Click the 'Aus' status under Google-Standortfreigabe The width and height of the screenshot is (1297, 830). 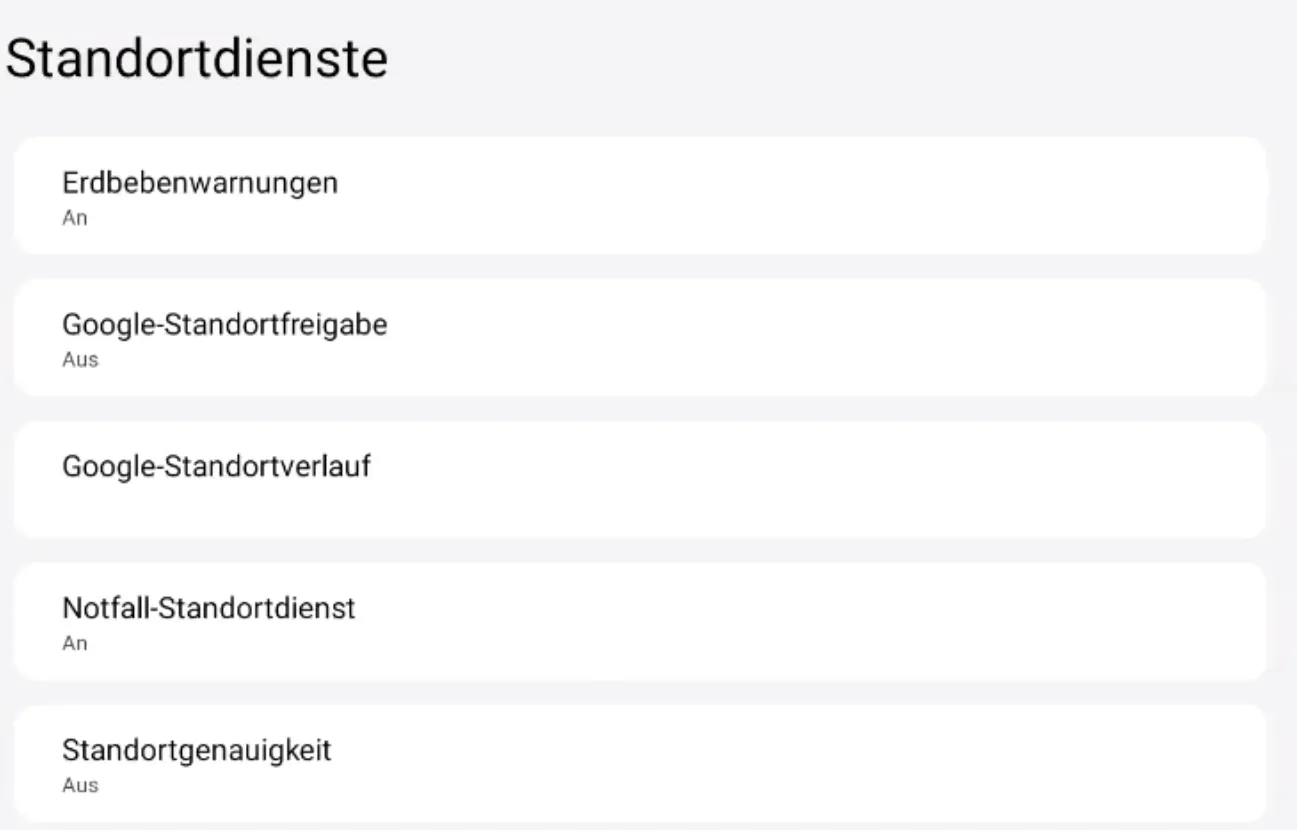click(80, 360)
